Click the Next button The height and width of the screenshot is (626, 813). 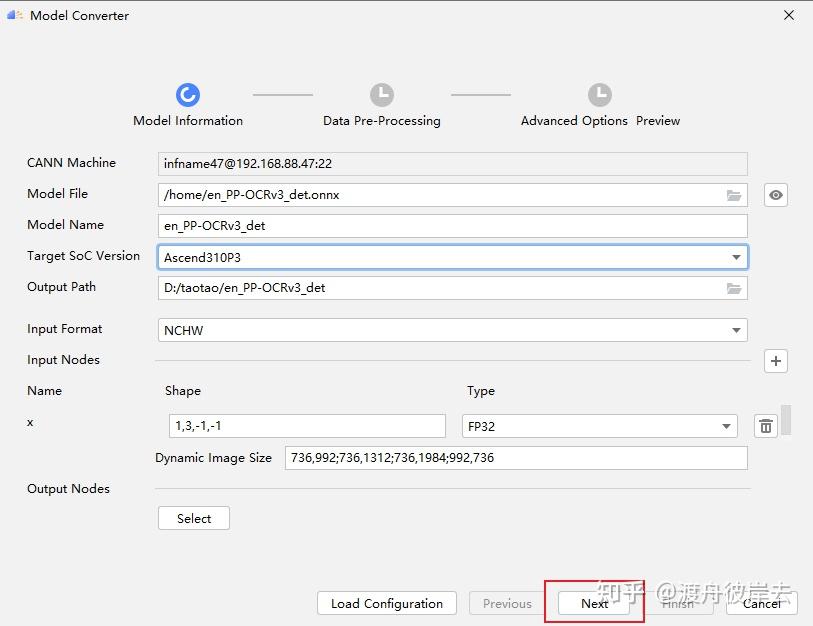click(x=594, y=603)
